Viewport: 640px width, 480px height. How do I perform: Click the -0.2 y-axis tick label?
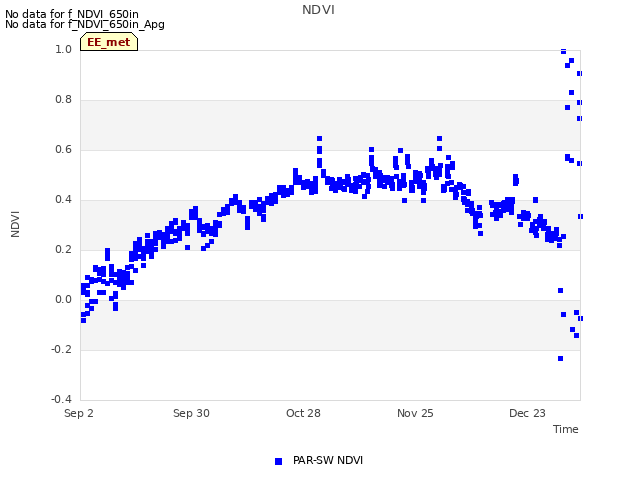(x=61, y=349)
